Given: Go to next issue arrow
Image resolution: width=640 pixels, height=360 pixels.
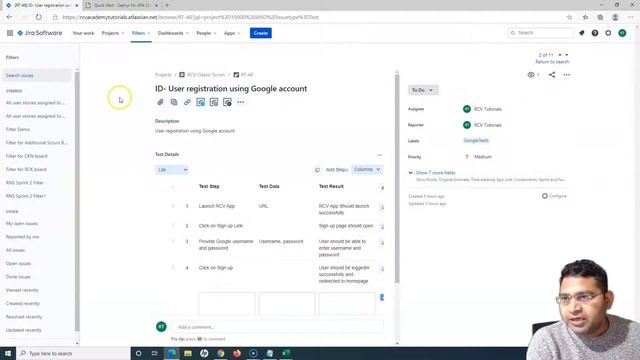Looking at the screenshot, I should click(567, 55).
